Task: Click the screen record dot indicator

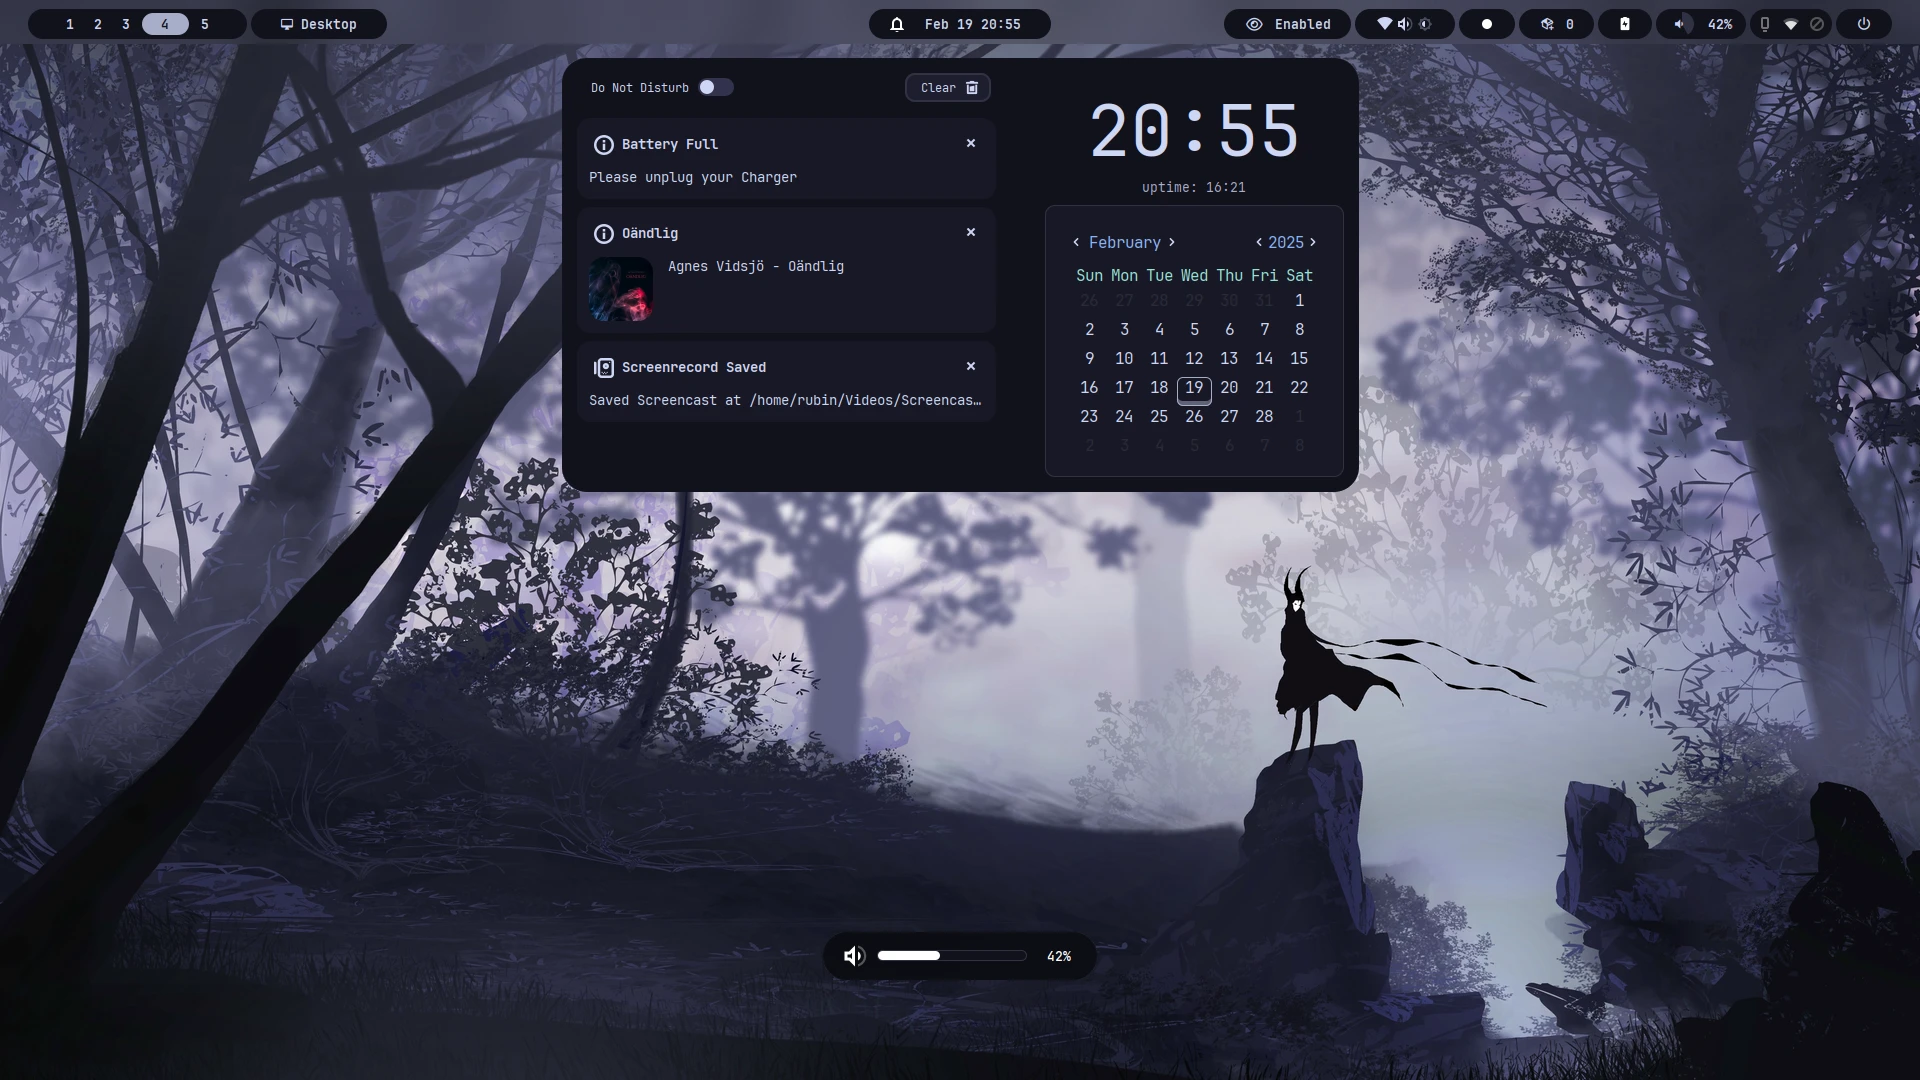Action: click(1487, 24)
